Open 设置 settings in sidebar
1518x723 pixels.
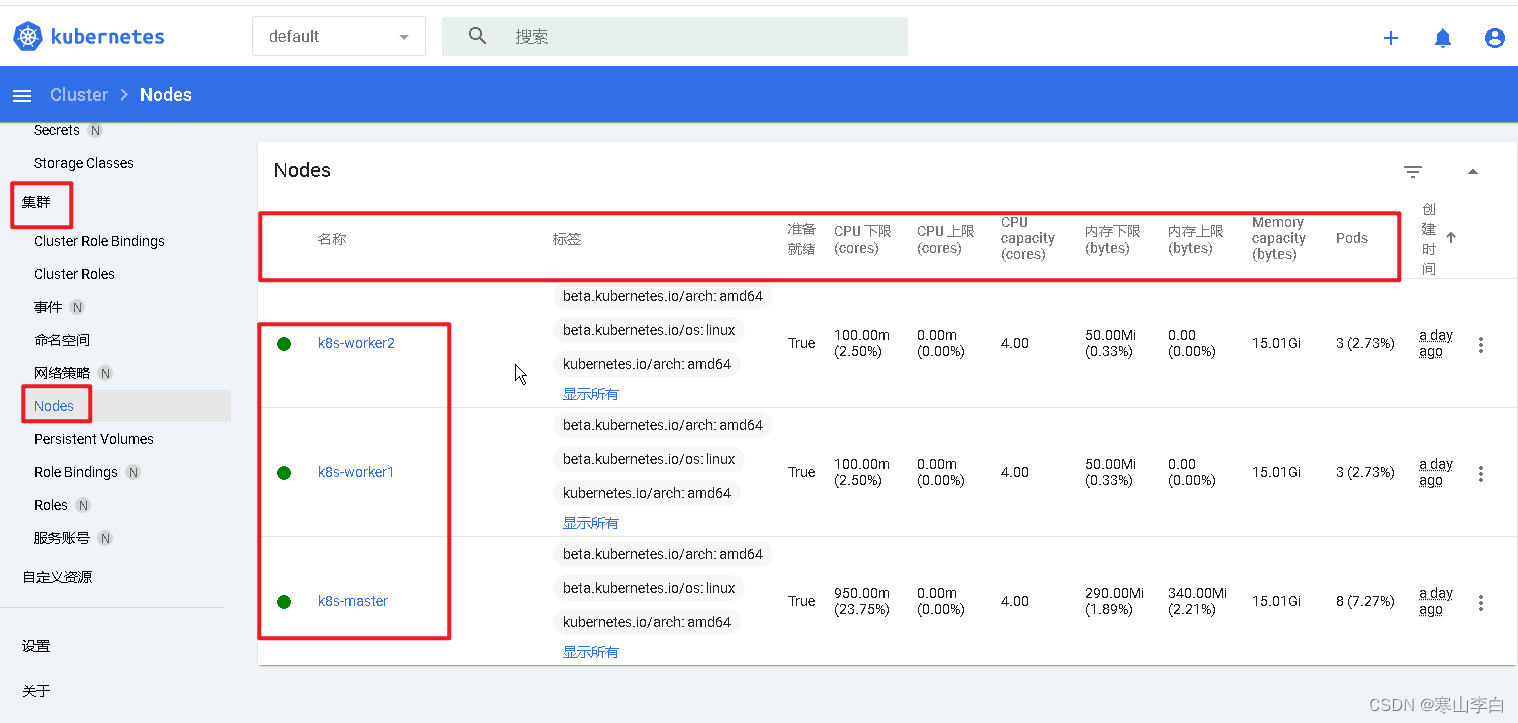tap(36, 646)
